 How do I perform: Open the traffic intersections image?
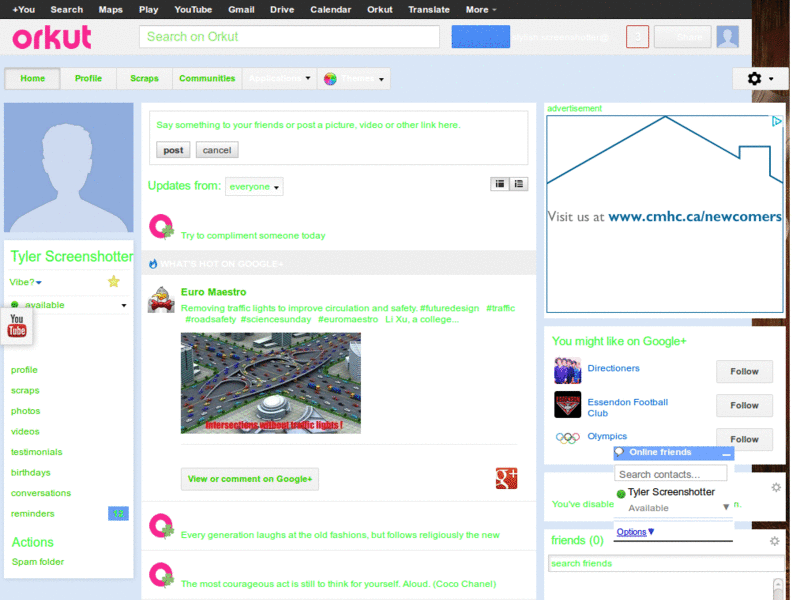tap(271, 383)
